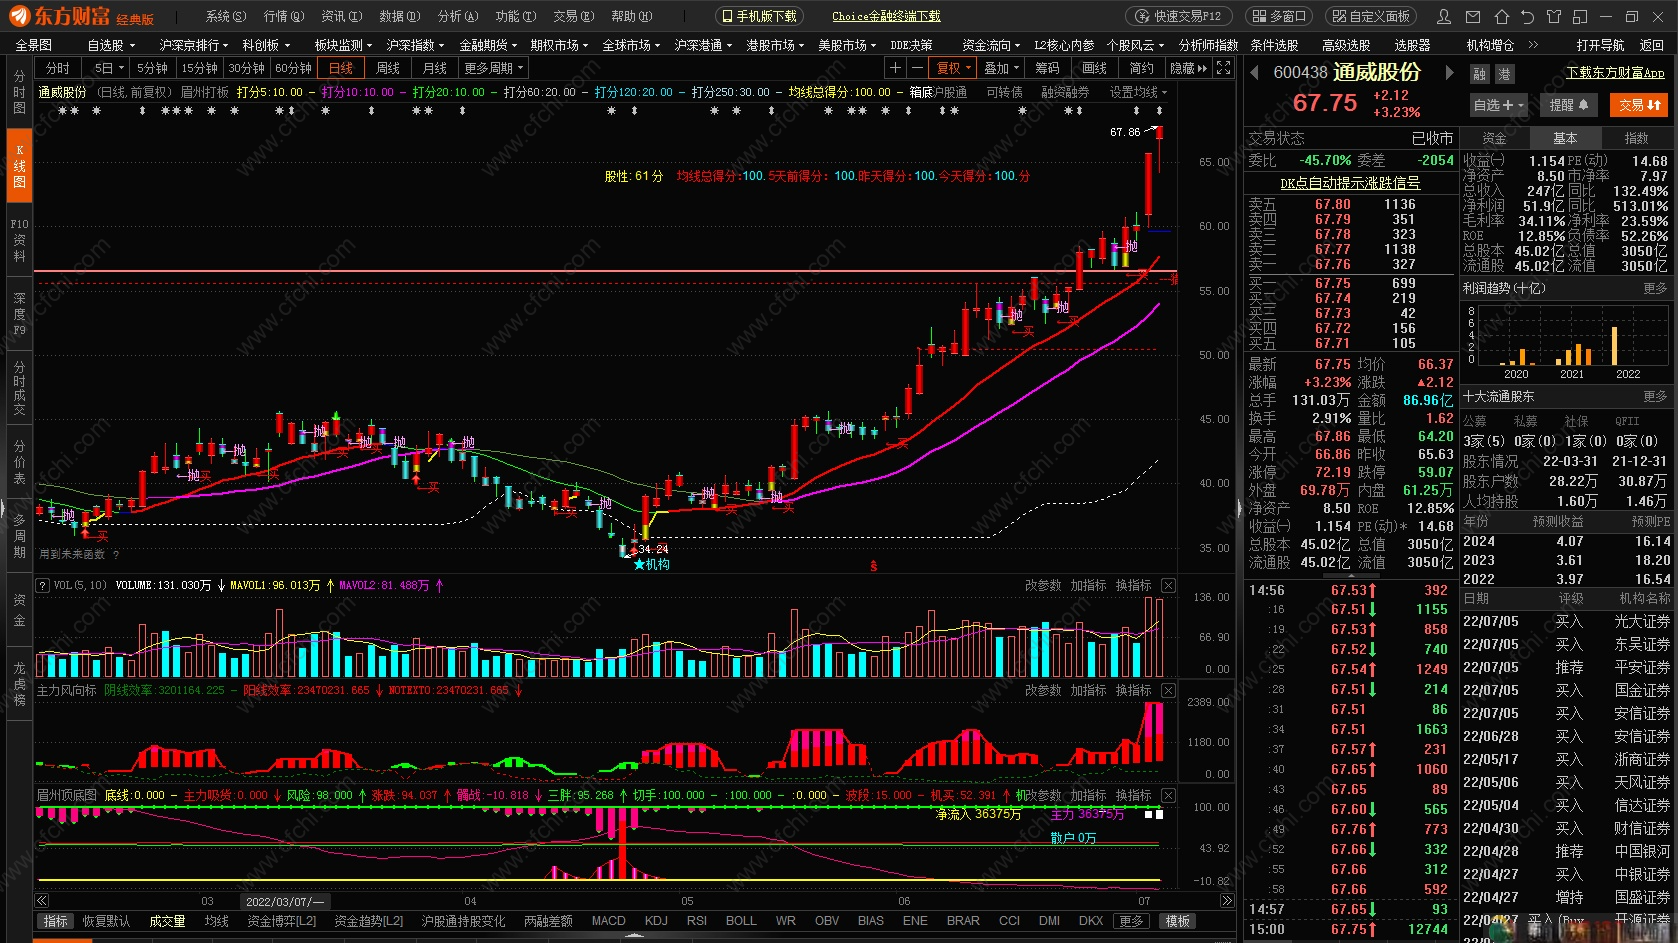Expand 沪深京排行 dropdown
Image resolution: width=1678 pixels, height=943 pixels.
193,45
